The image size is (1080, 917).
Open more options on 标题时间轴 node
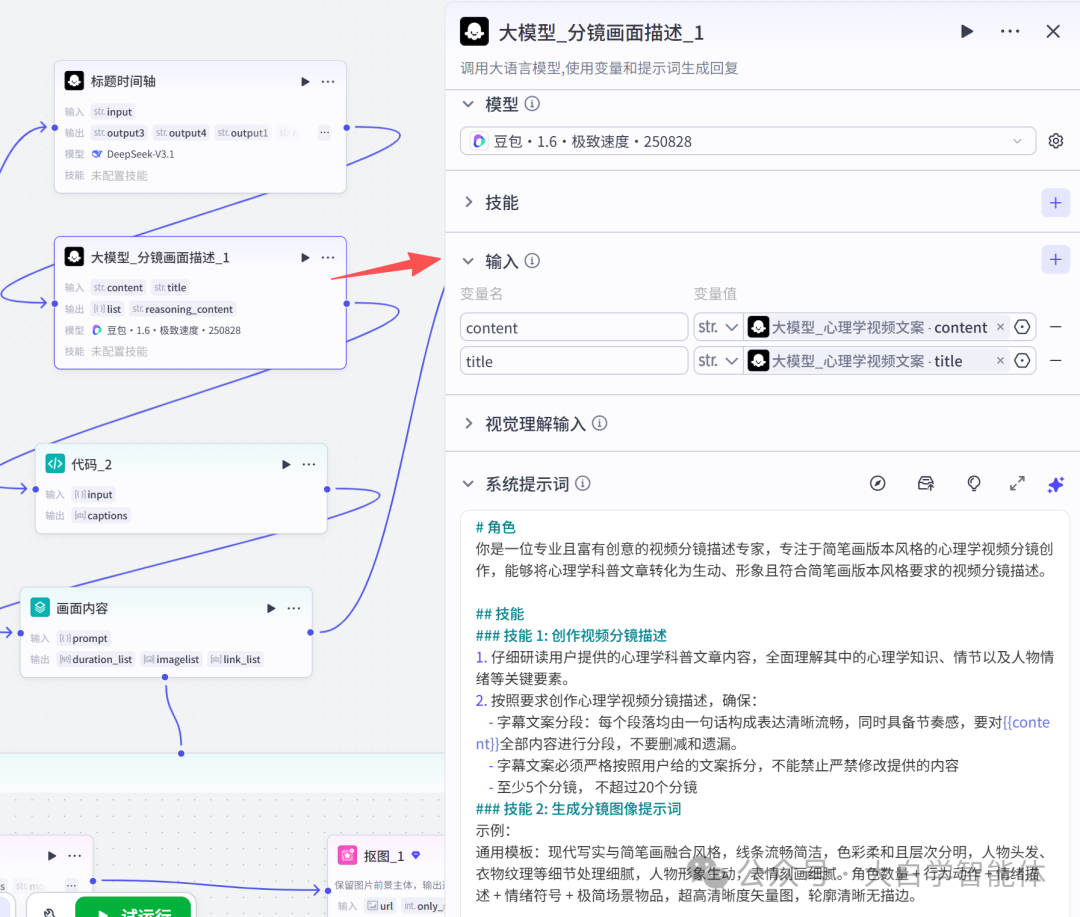(328, 81)
